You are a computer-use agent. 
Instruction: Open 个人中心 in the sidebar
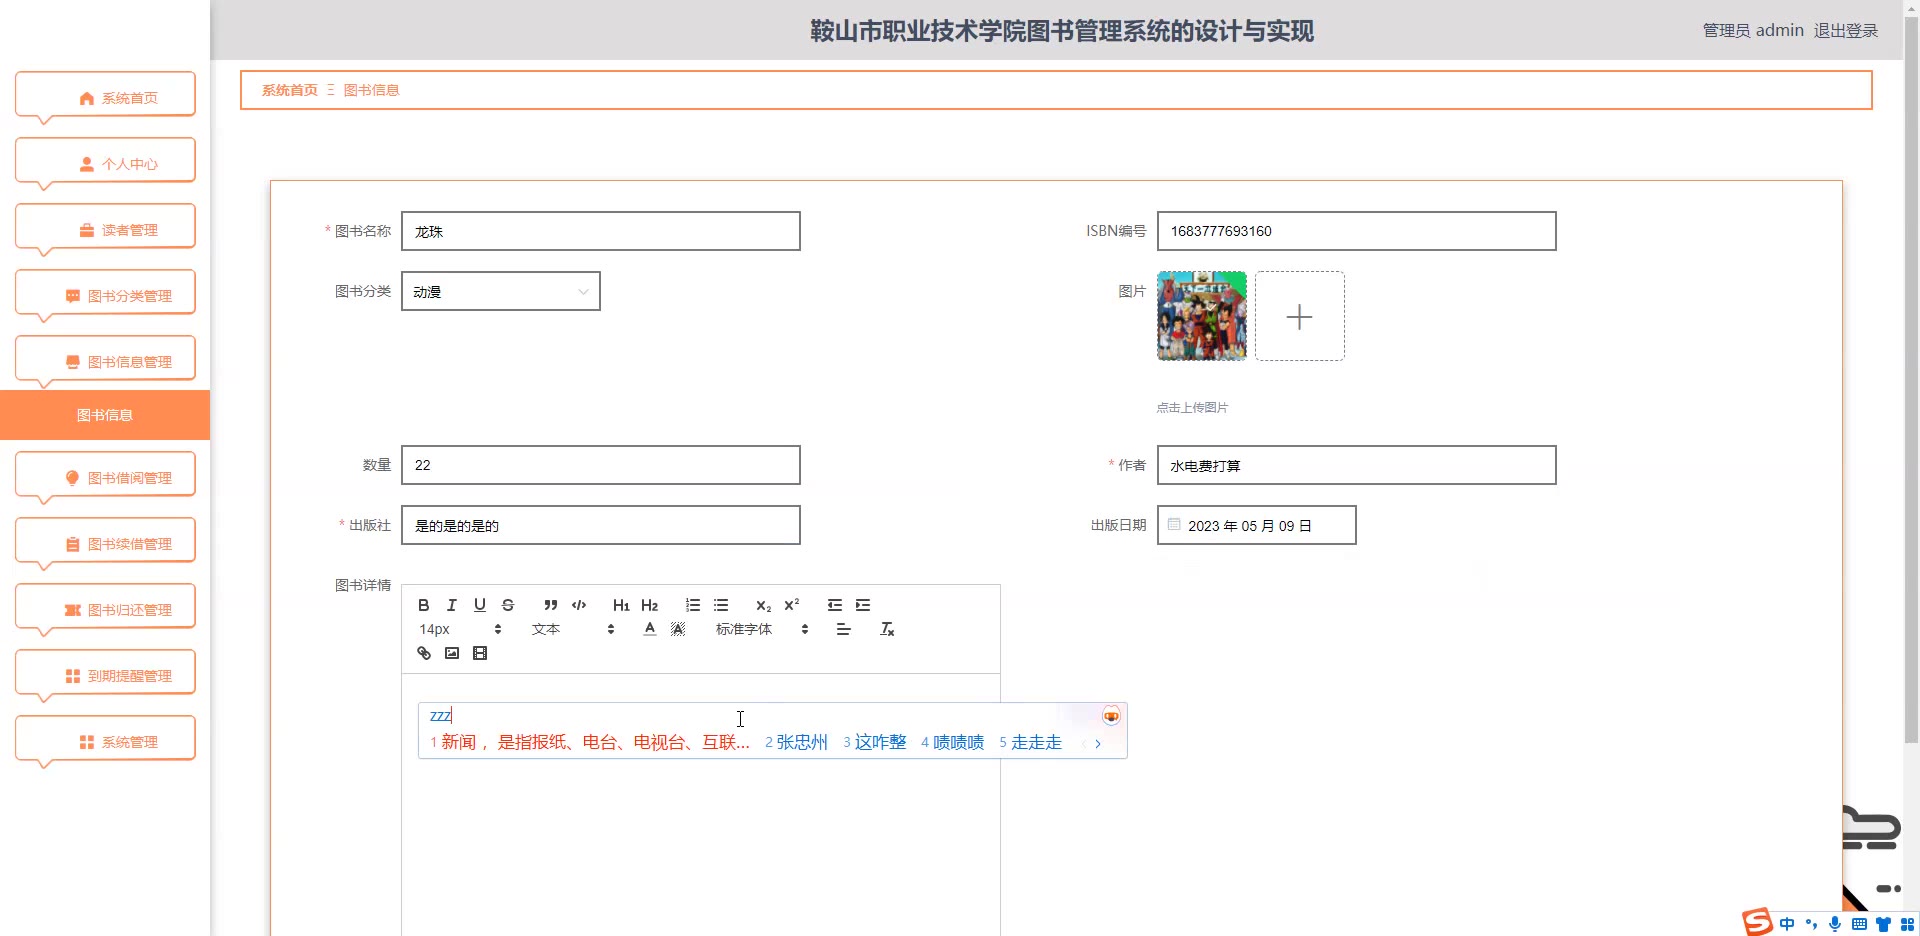pyautogui.click(x=105, y=163)
